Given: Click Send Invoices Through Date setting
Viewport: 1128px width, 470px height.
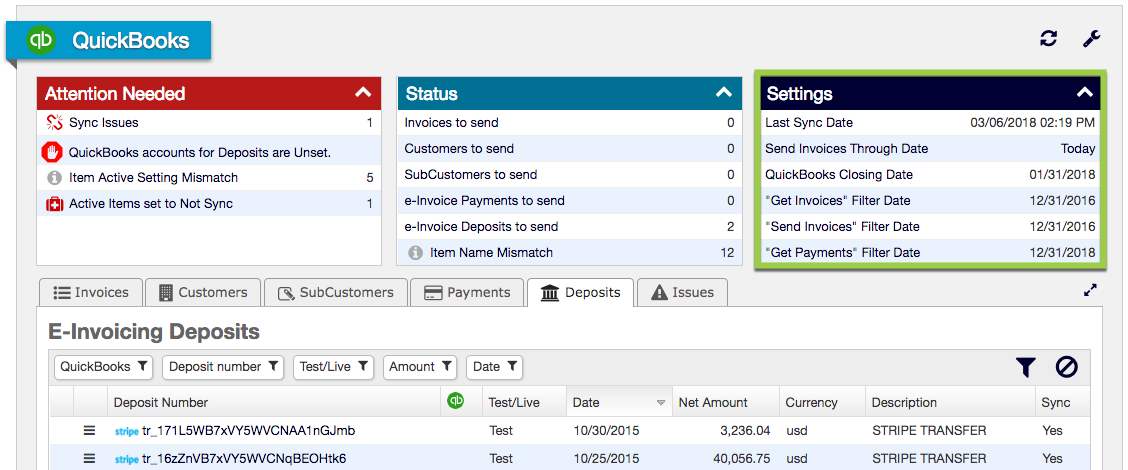Looking at the screenshot, I should 930,149.
